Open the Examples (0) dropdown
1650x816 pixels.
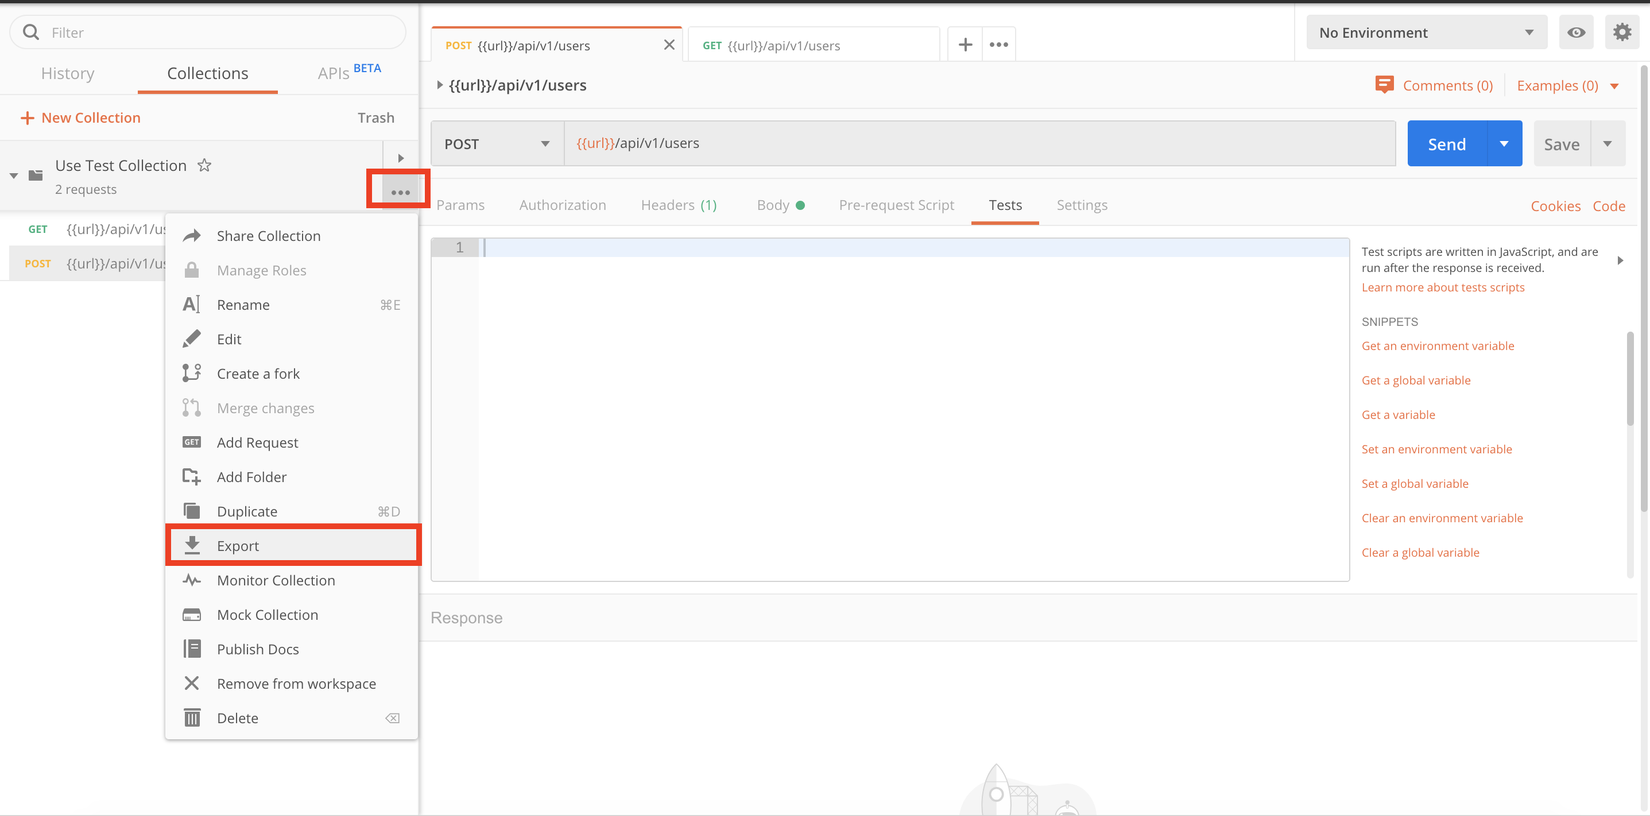[1567, 86]
